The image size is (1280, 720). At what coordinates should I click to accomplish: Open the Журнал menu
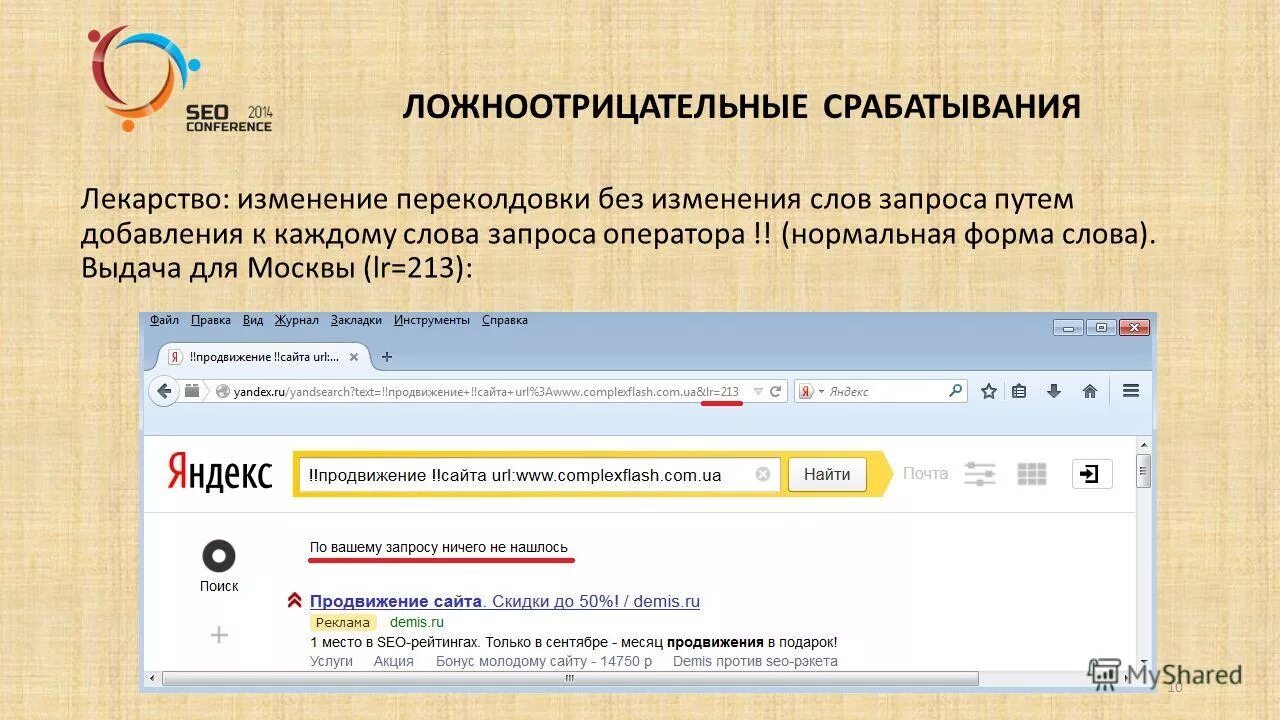296,320
